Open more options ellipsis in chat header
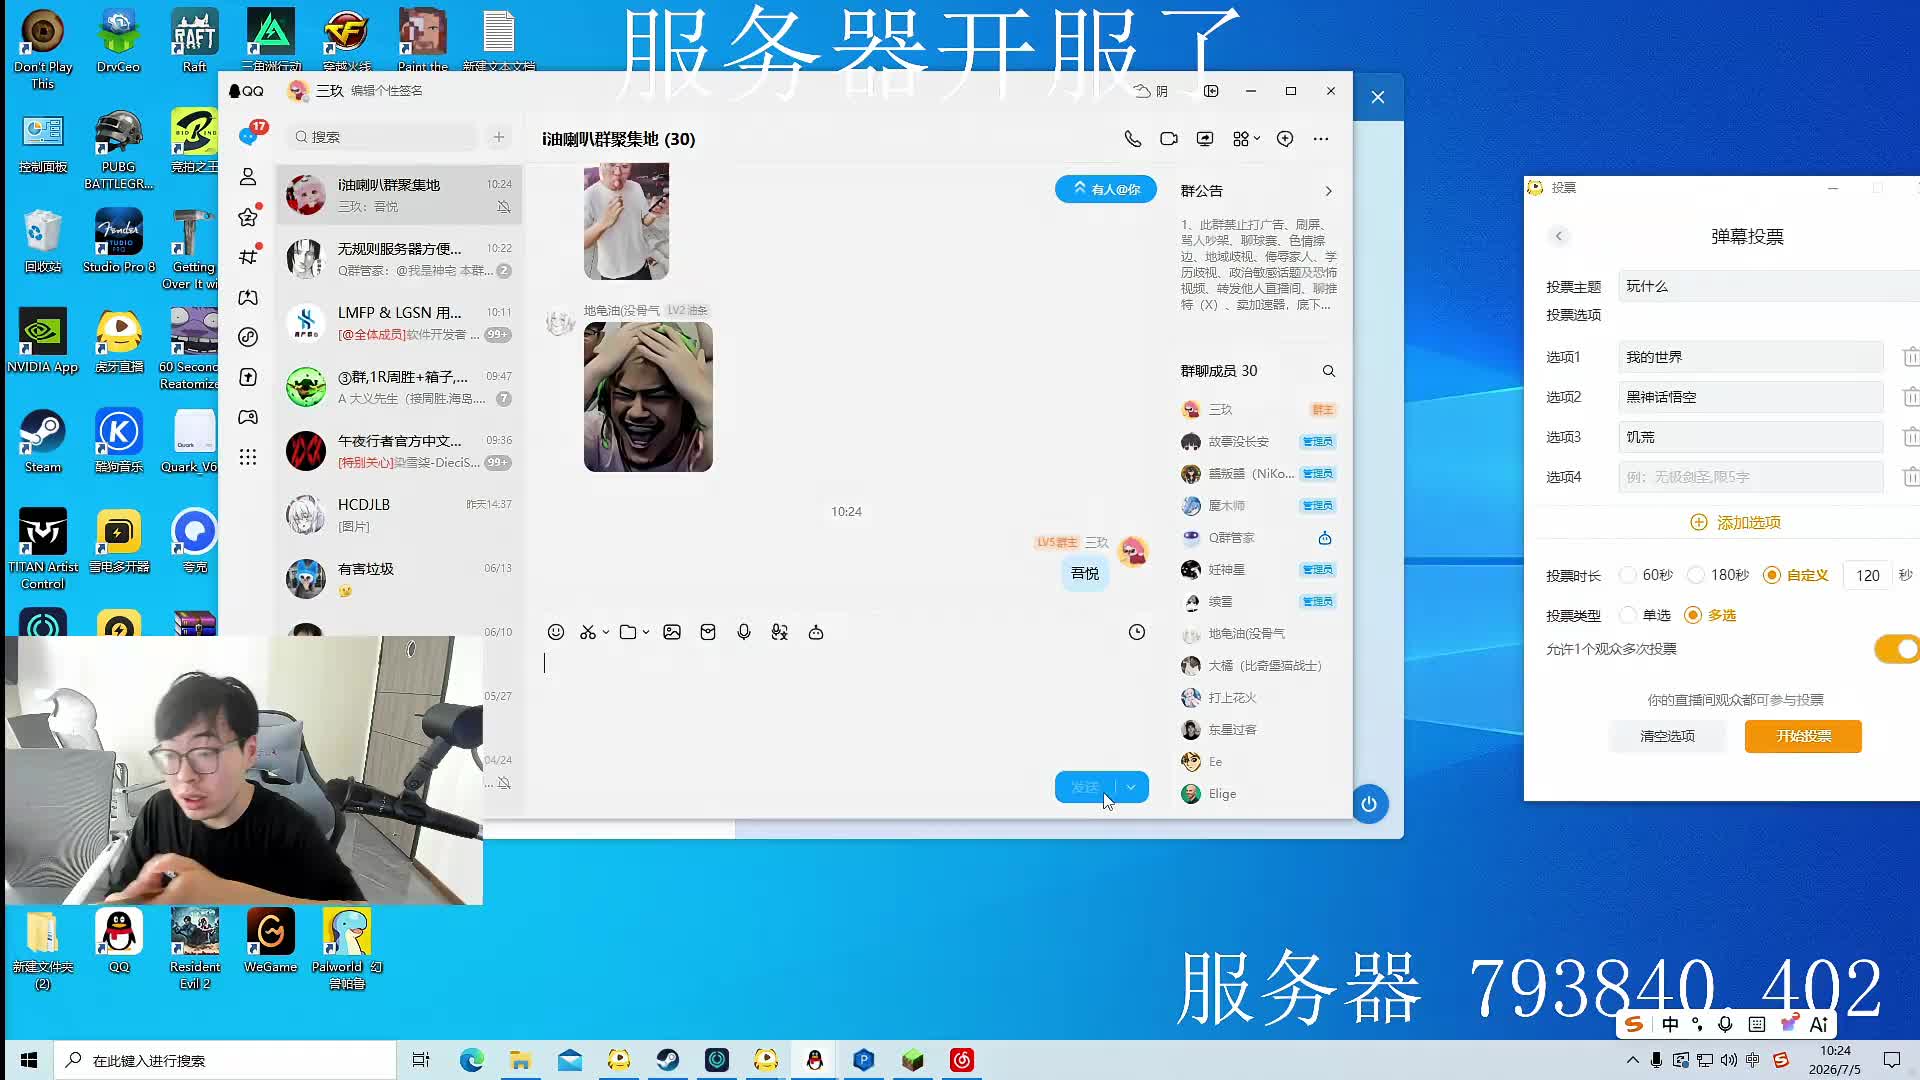 pos(1321,139)
